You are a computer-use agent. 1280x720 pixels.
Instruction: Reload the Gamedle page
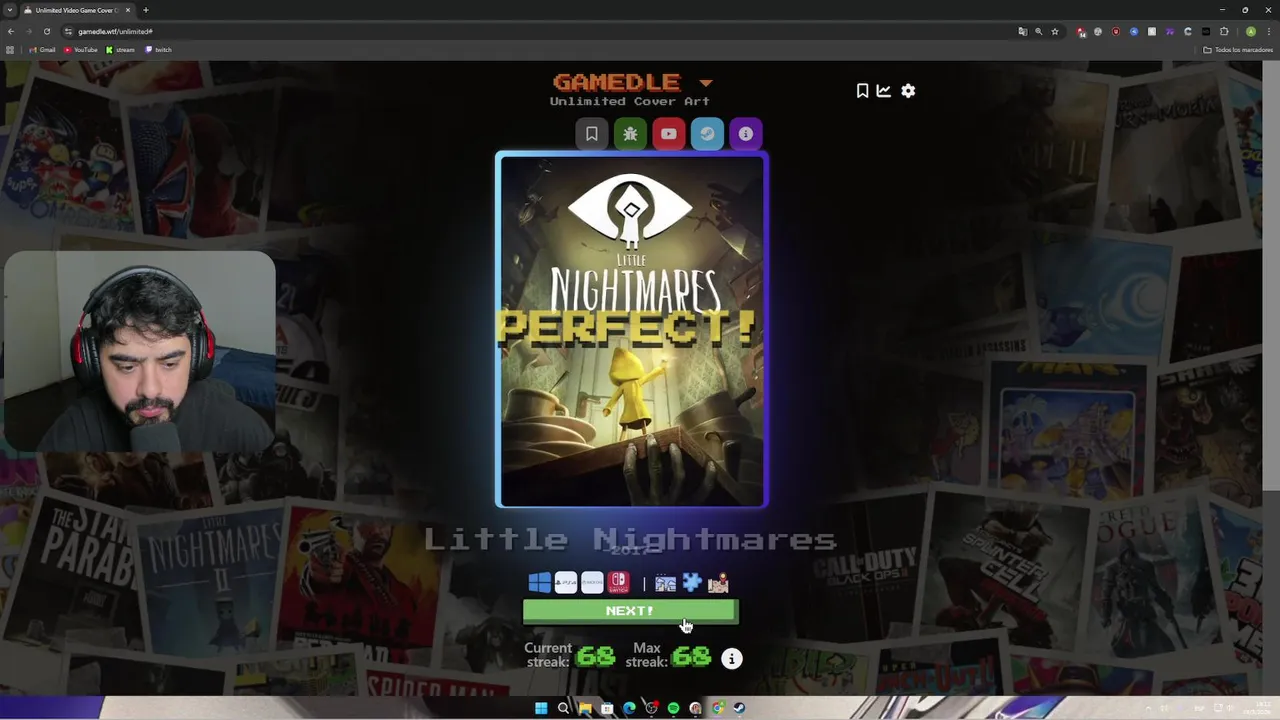click(x=46, y=31)
